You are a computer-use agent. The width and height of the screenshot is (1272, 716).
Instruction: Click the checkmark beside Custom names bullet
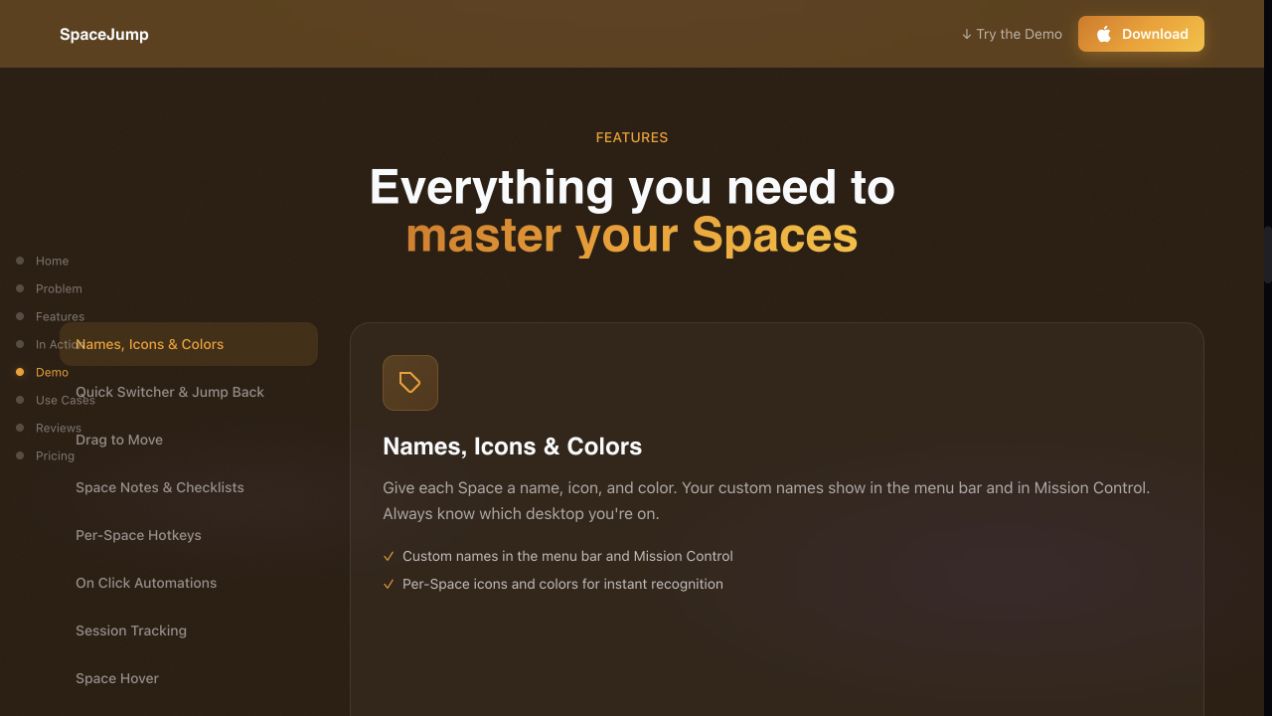[x=389, y=556]
